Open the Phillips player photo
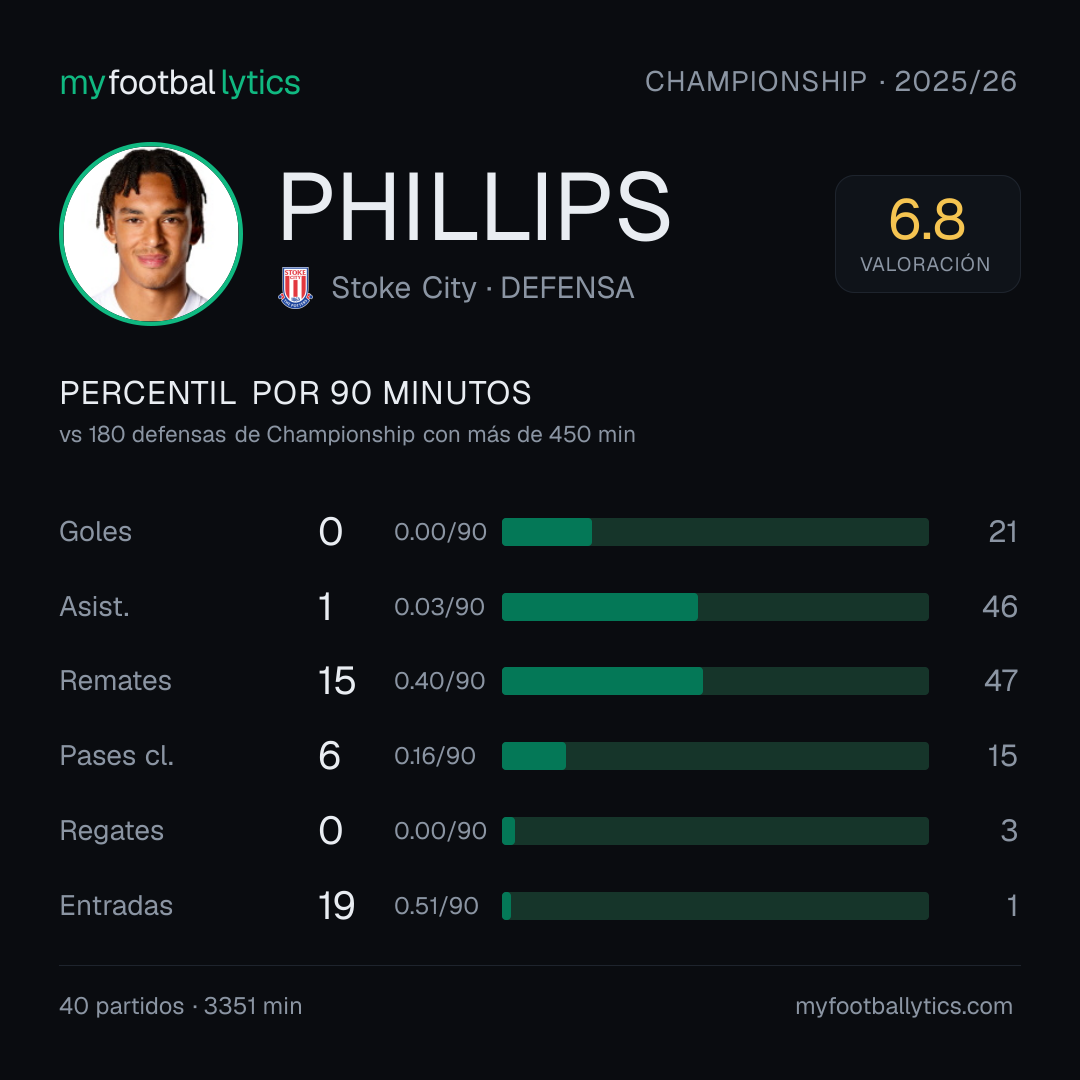This screenshot has height=1080, width=1080. tap(151, 233)
